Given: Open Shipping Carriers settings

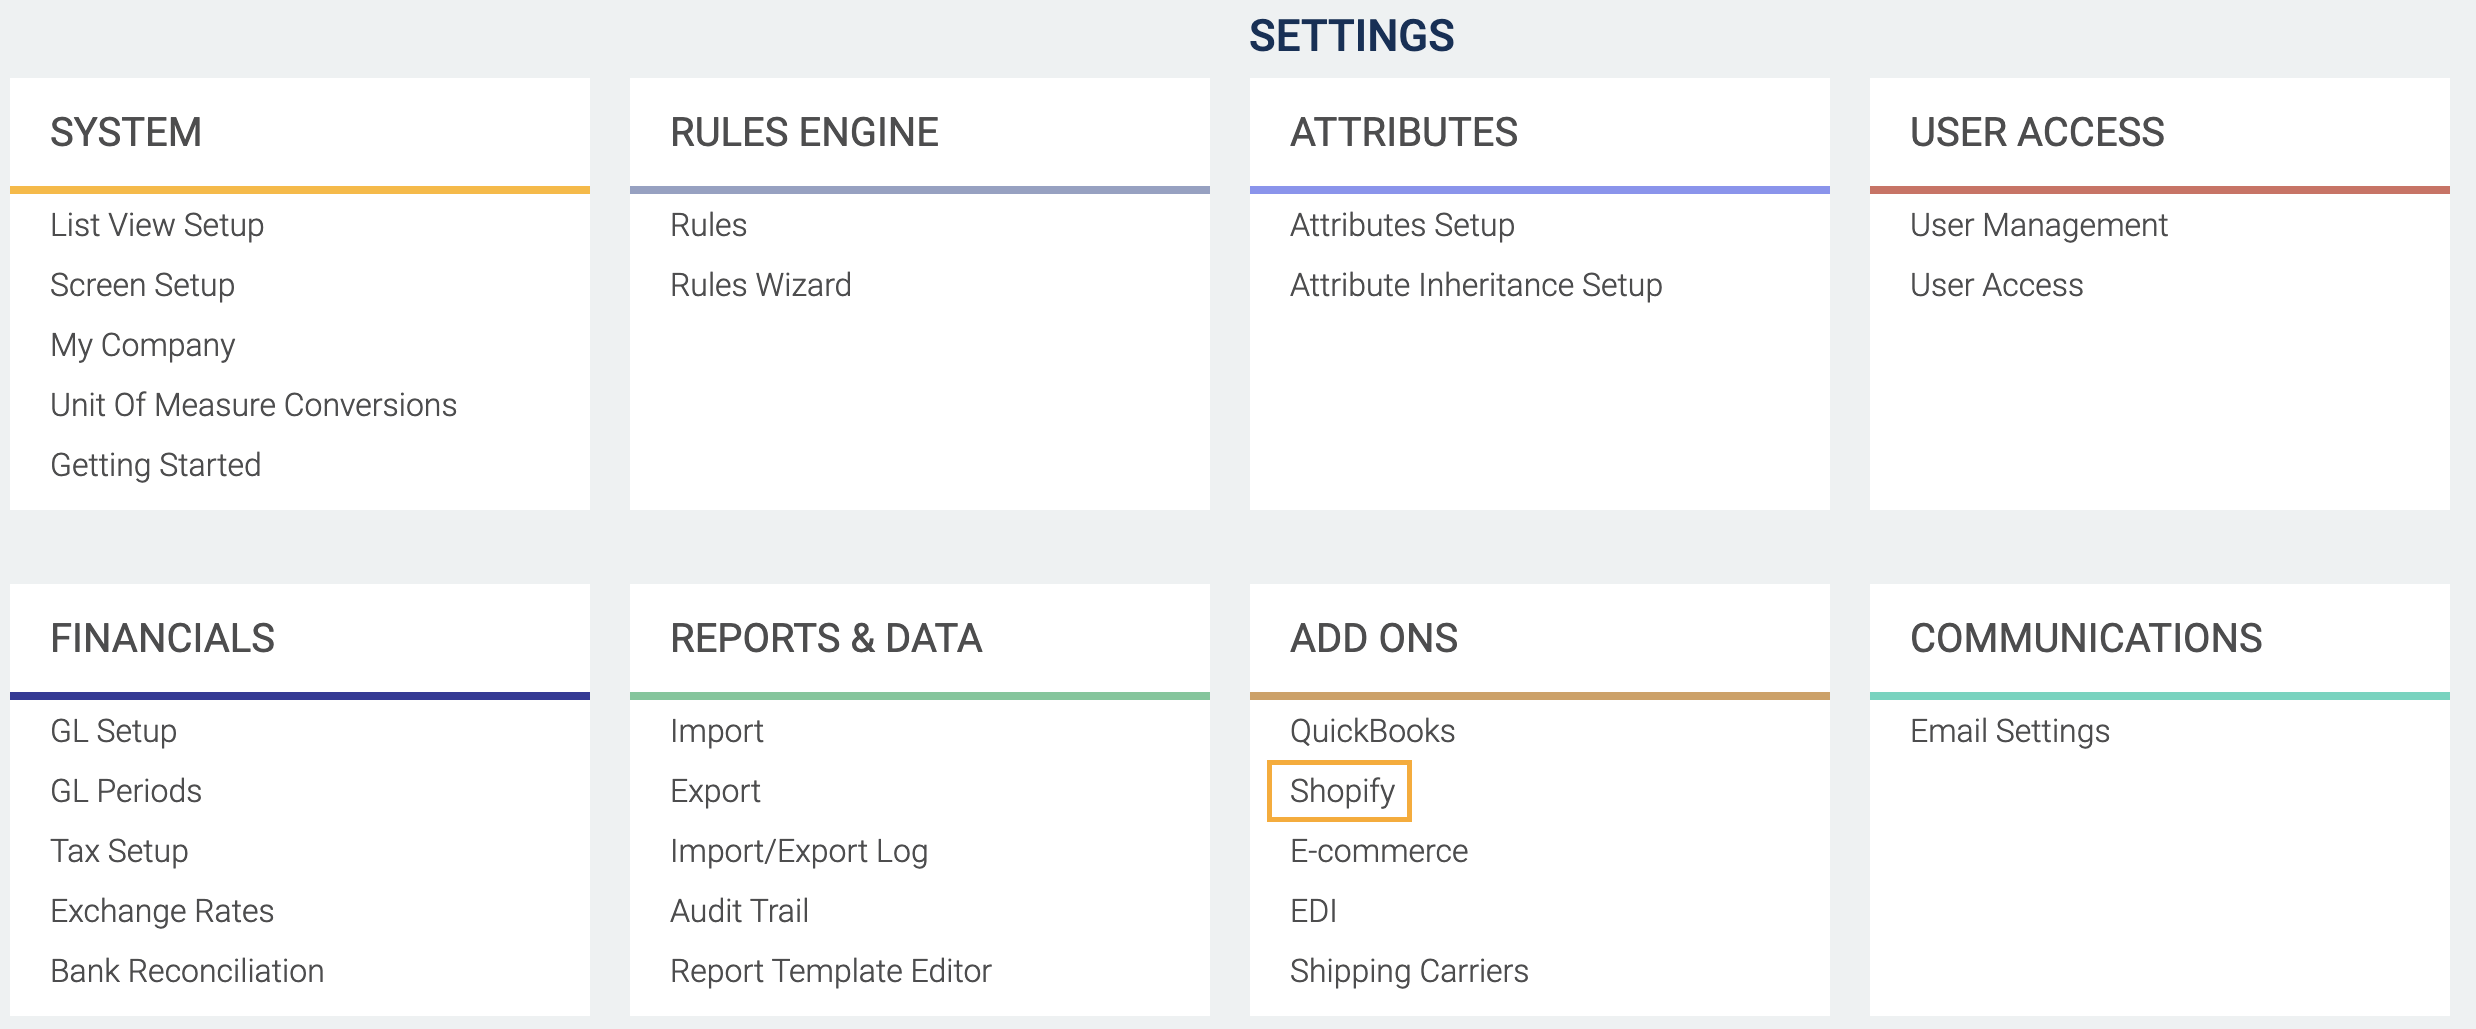Looking at the screenshot, I should (x=1409, y=971).
